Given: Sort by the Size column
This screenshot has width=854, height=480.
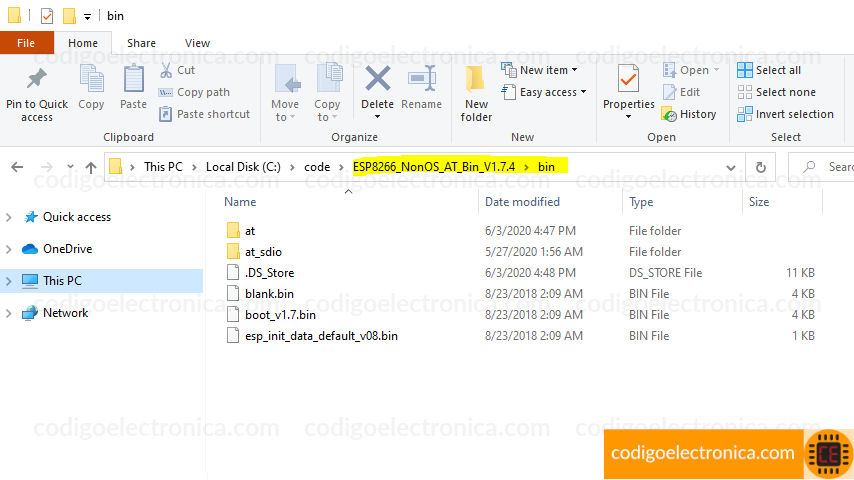Looking at the screenshot, I should (759, 202).
